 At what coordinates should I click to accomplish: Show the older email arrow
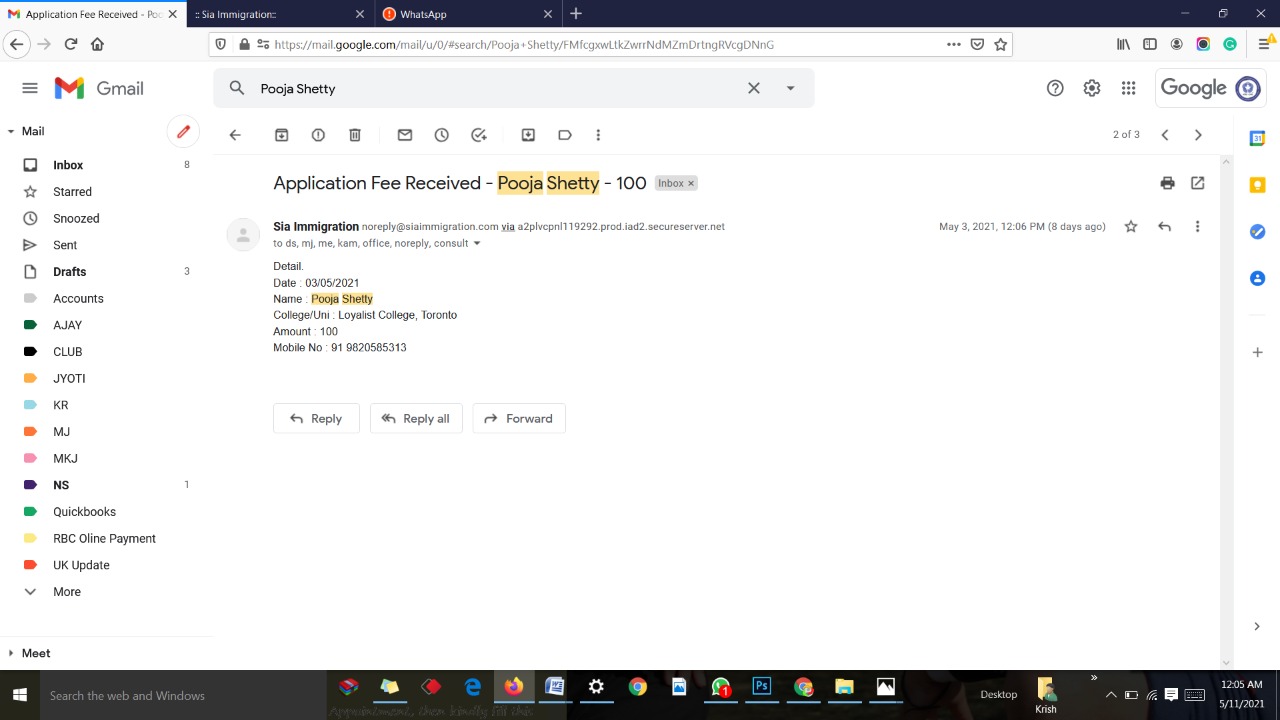(1198, 135)
